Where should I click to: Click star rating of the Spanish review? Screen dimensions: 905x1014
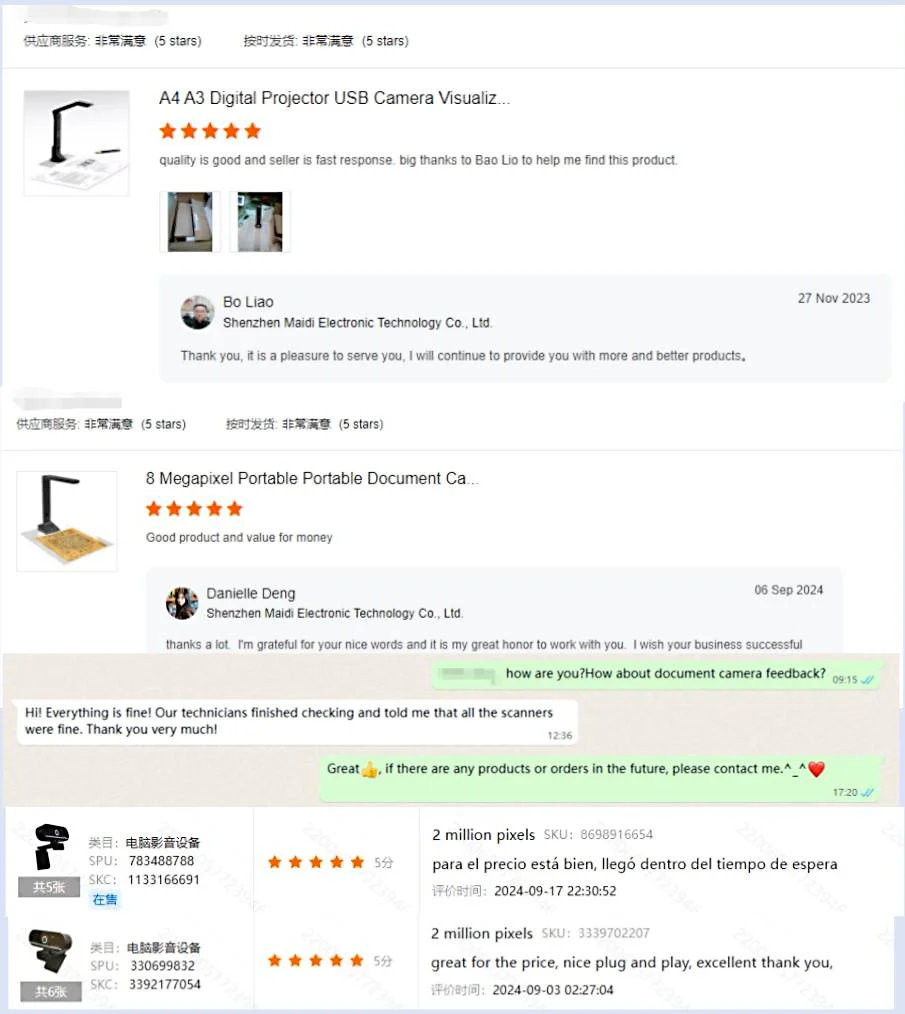click(316, 862)
